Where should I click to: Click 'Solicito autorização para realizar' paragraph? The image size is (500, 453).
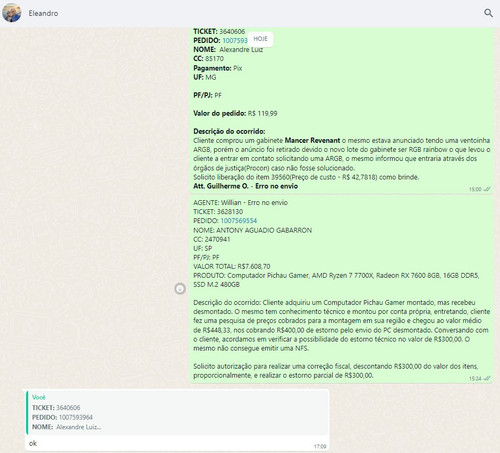(336, 371)
